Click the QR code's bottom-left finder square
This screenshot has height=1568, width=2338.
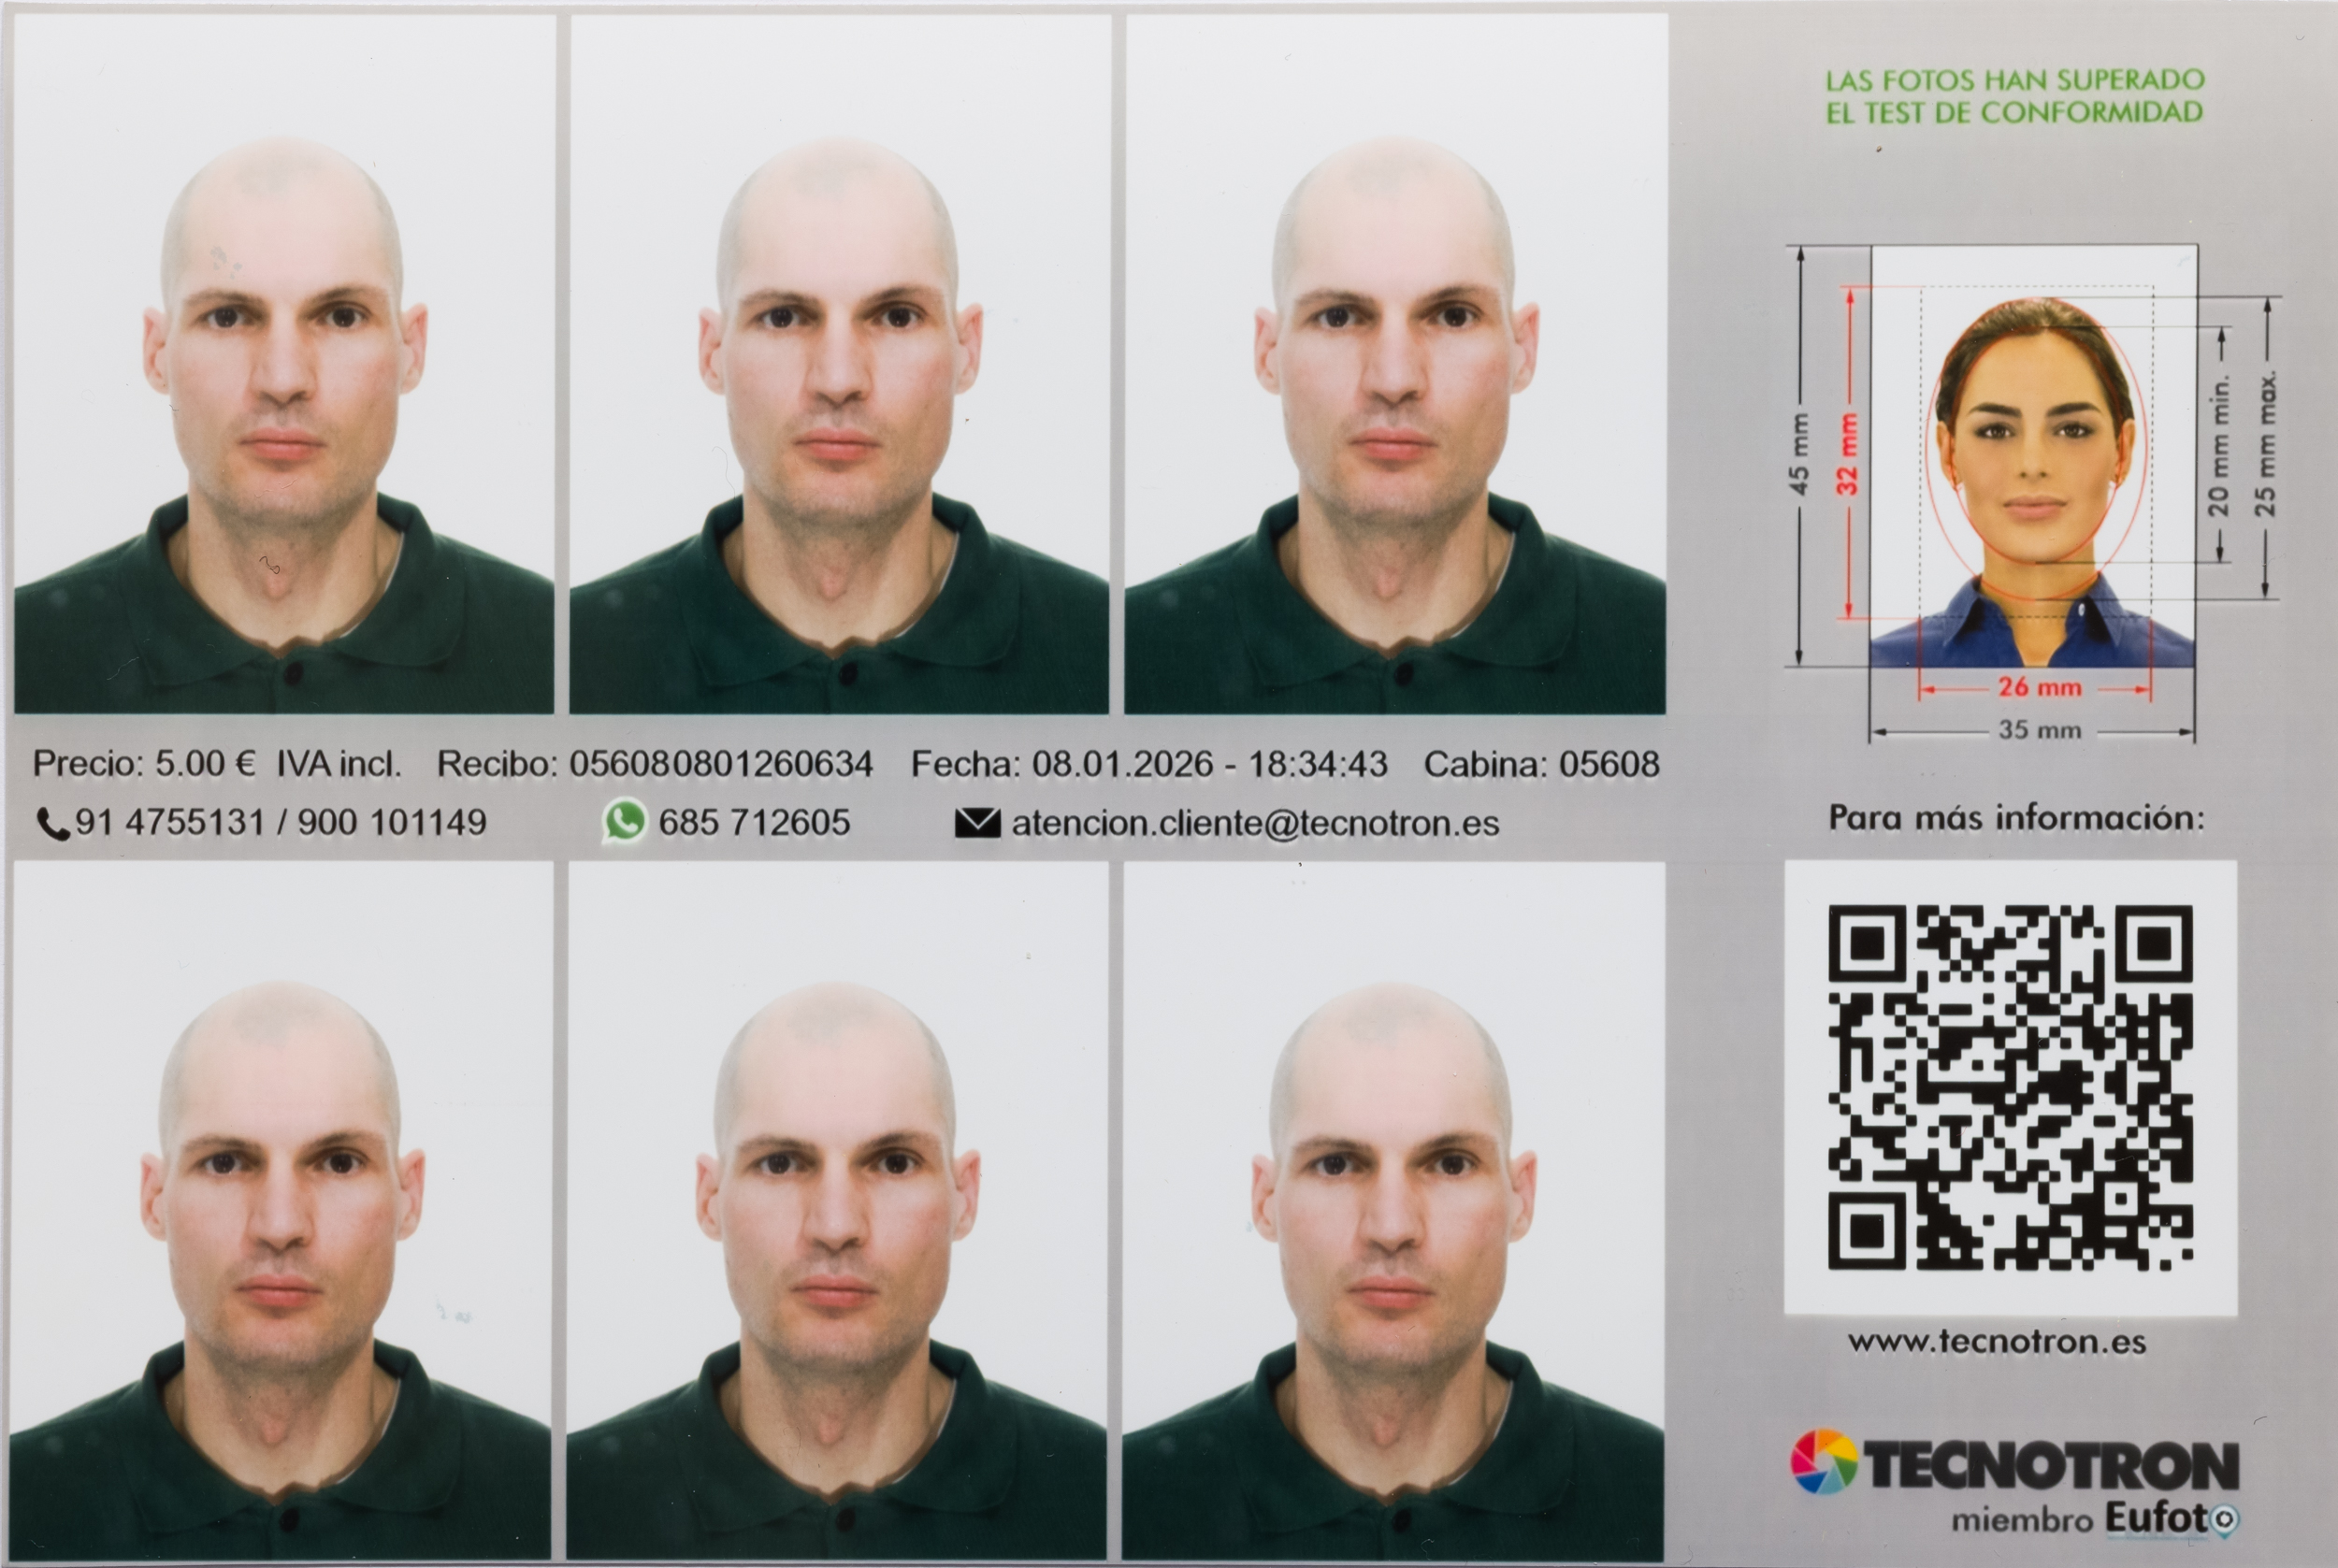coord(1866,1232)
